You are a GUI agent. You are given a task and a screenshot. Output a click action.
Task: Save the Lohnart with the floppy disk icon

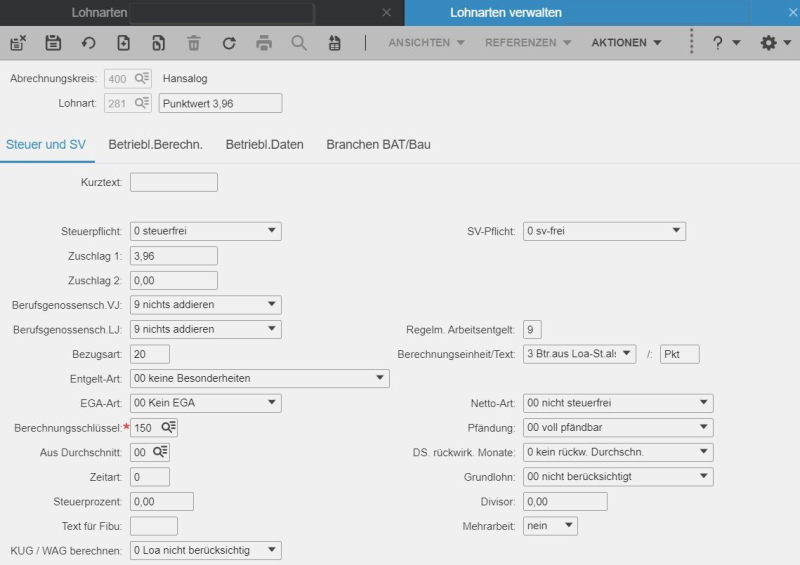53,43
